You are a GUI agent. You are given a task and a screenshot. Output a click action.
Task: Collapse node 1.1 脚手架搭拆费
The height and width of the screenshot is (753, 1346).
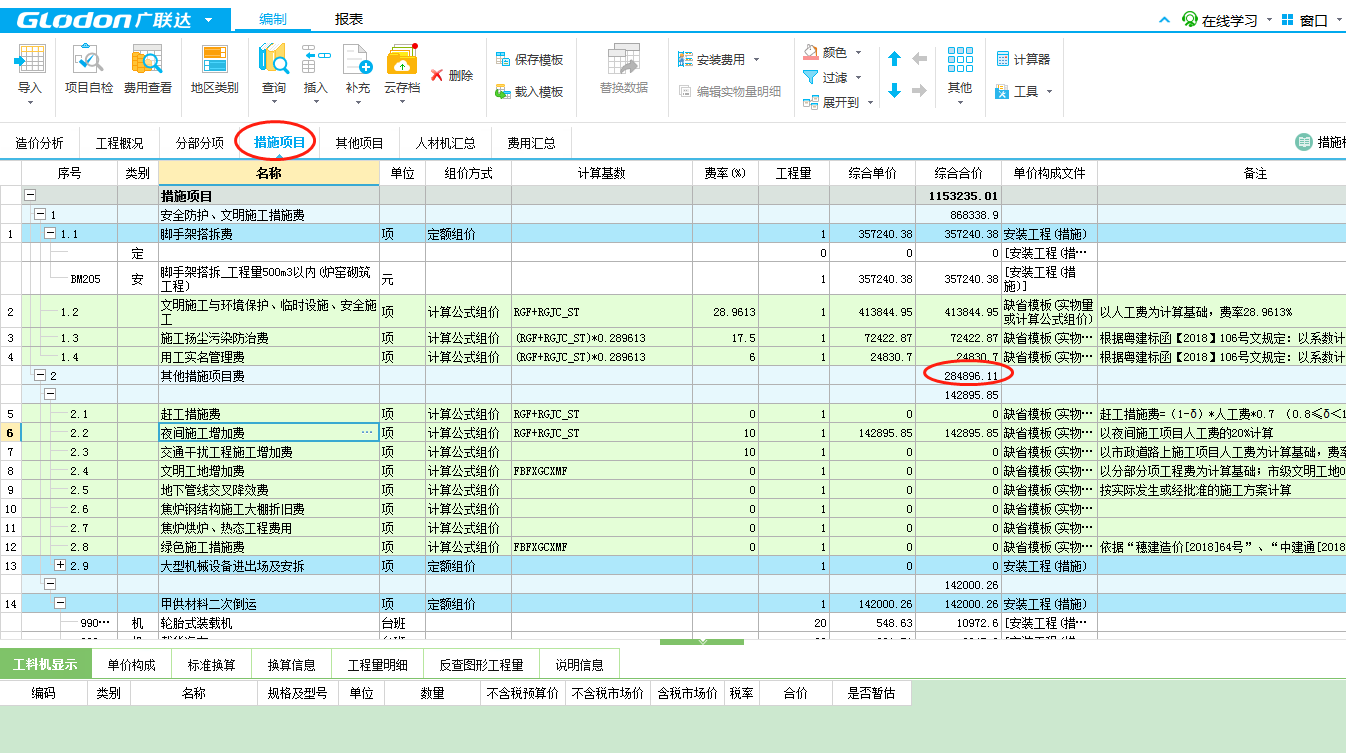50,234
